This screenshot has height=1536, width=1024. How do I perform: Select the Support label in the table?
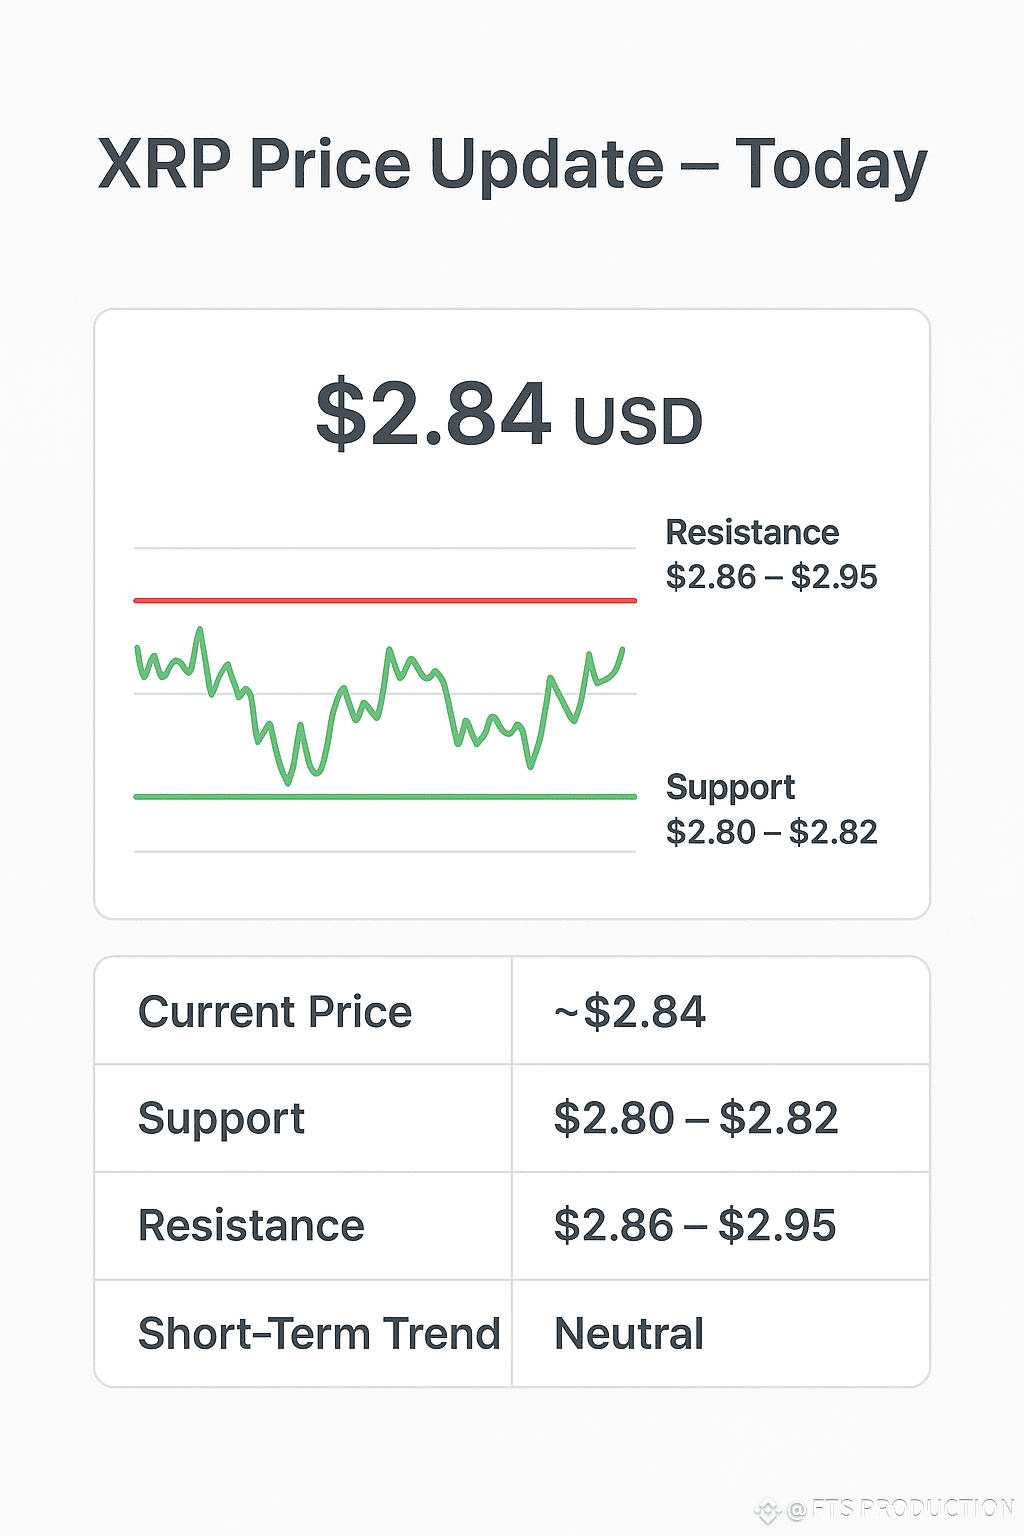click(x=221, y=1118)
